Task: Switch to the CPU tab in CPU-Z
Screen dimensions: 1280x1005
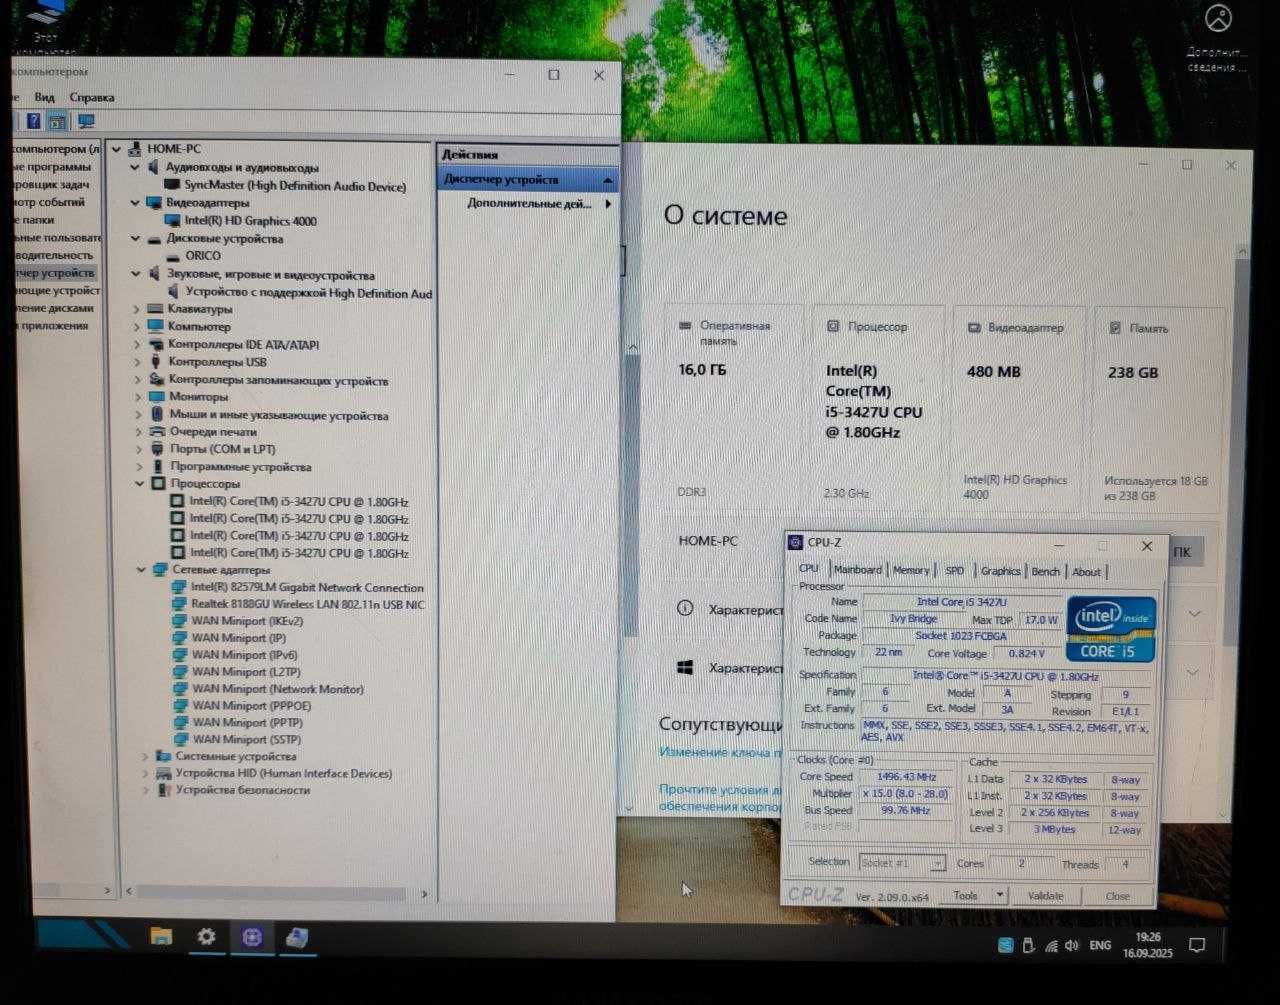Action: 808,569
